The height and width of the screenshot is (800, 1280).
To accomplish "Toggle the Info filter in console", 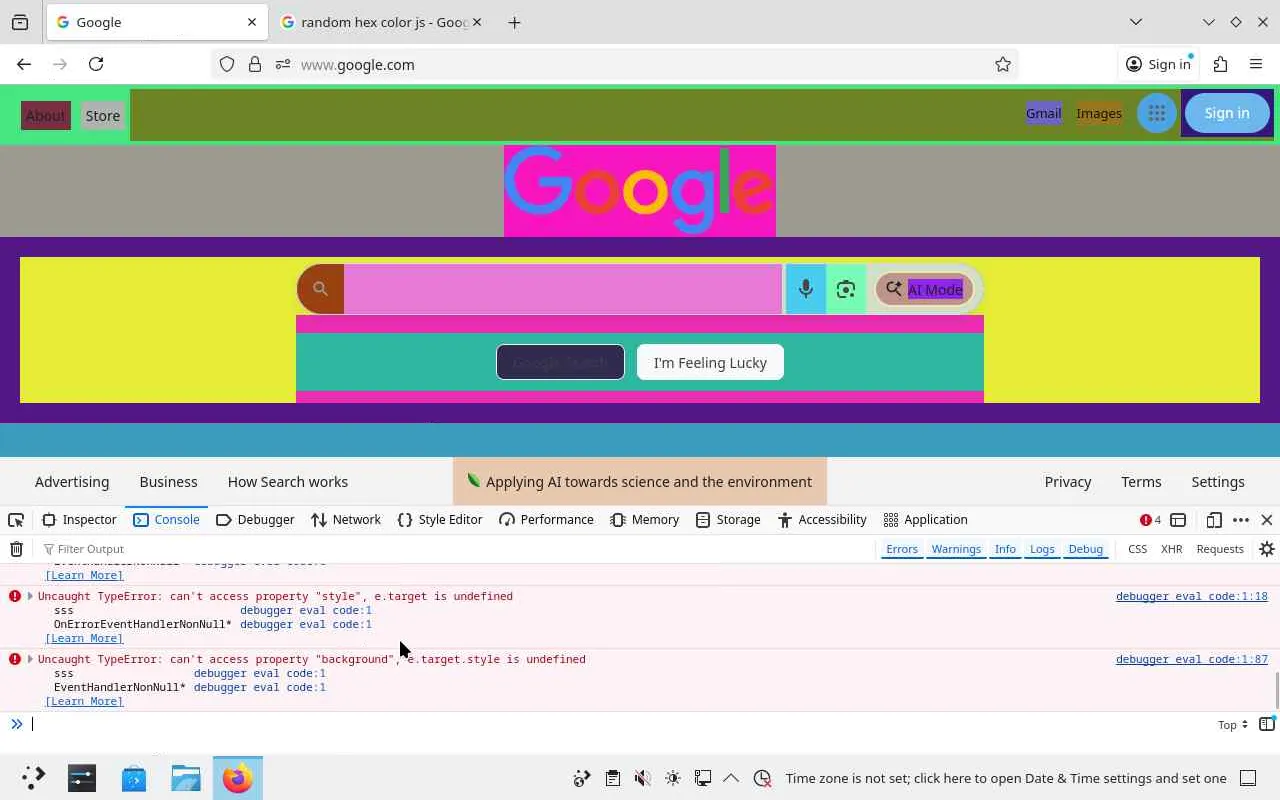I will click(x=1005, y=549).
